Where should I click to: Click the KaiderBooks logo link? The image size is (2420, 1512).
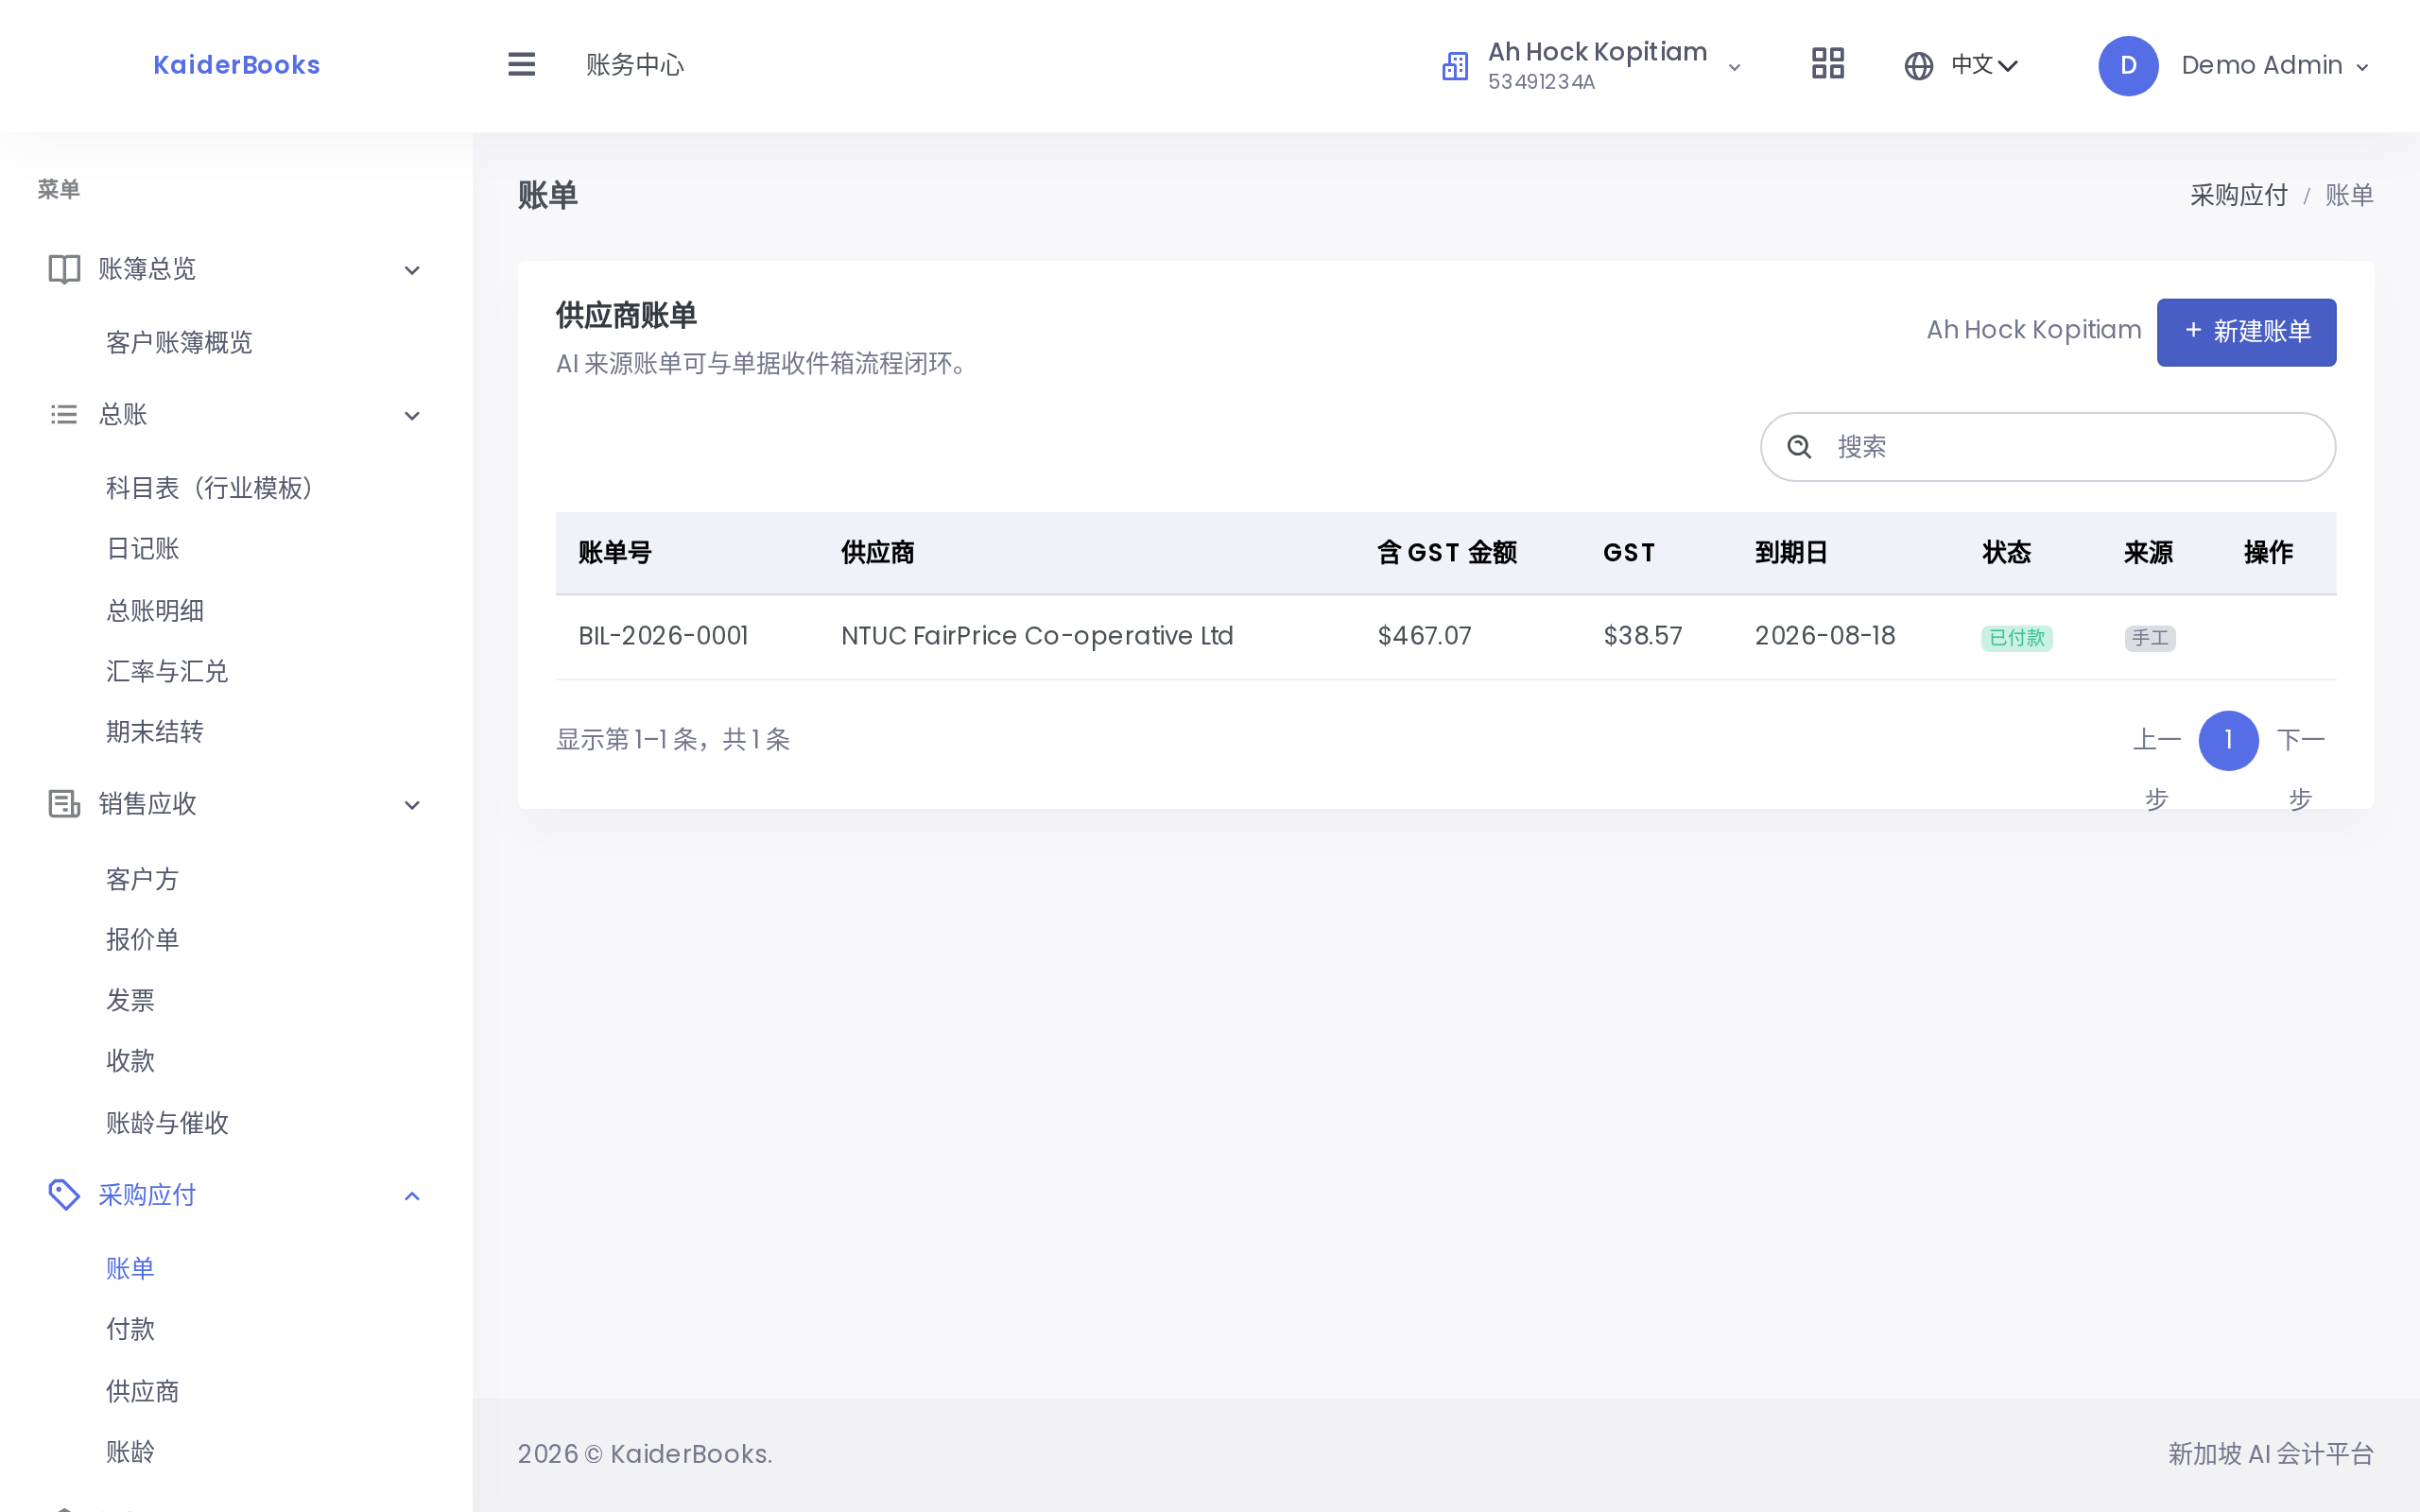(236, 65)
